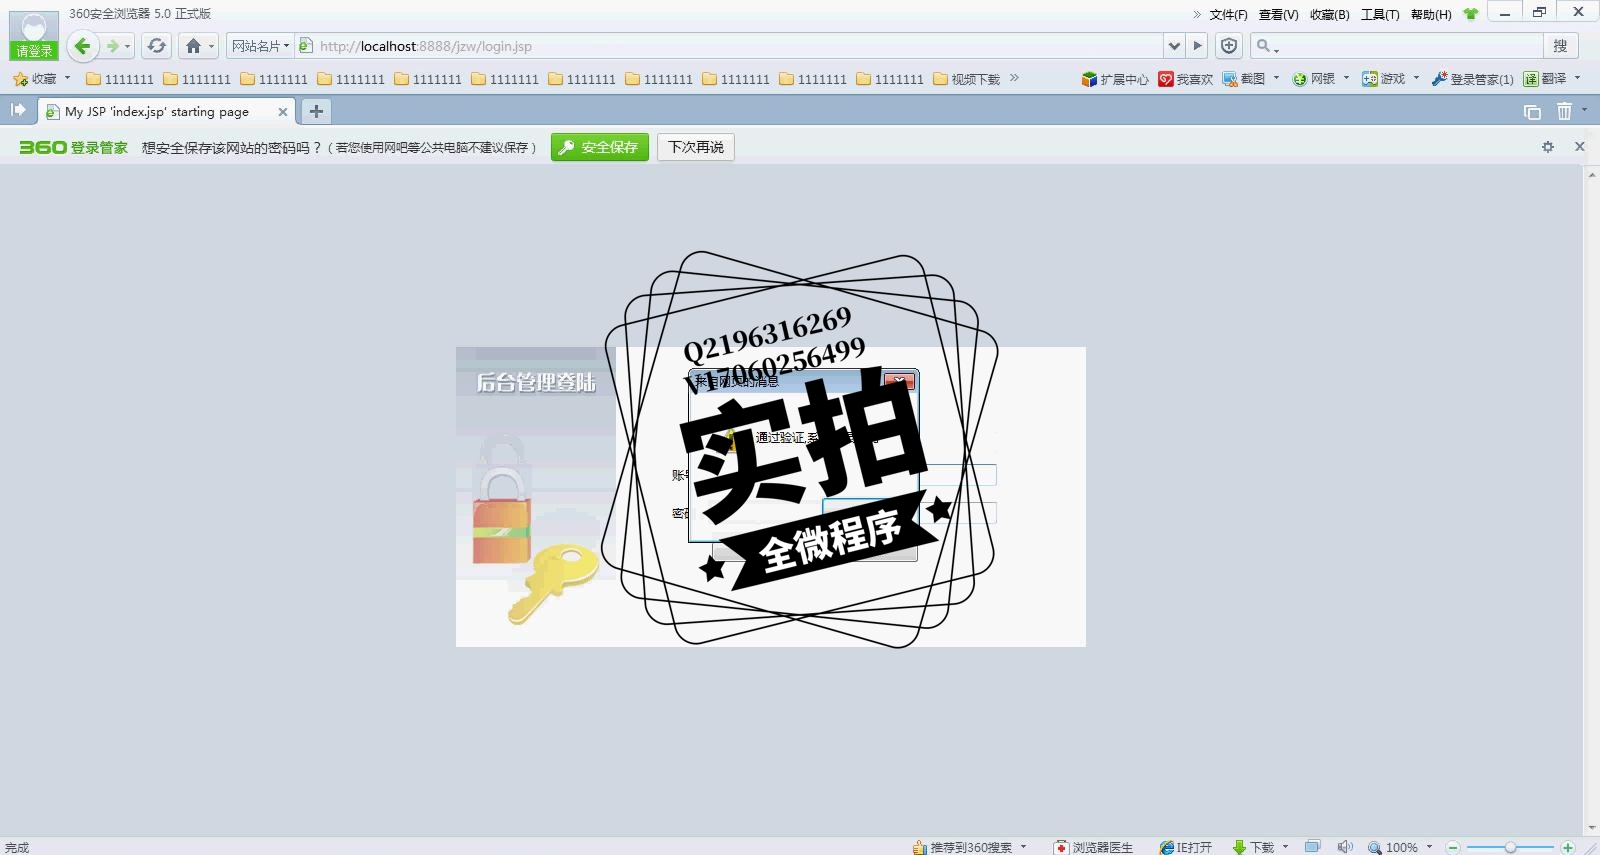Viewport: 1600px width, 855px height.
Task: Open the 工具(T) menu
Action: (1380, 14)
